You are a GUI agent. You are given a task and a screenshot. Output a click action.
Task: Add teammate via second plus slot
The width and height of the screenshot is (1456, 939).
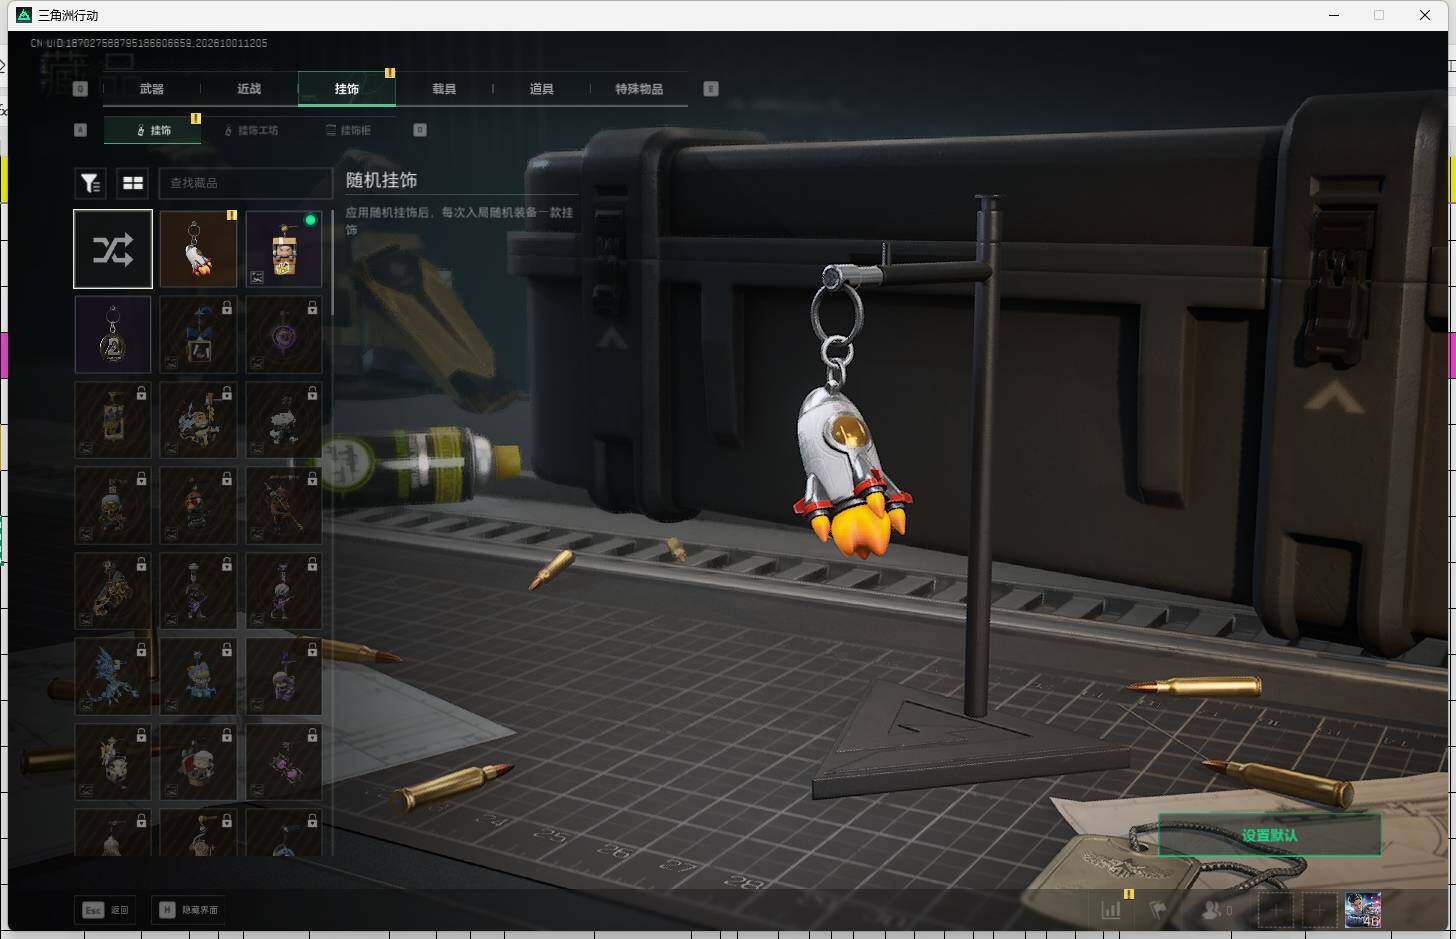[x=1319, y=910]
